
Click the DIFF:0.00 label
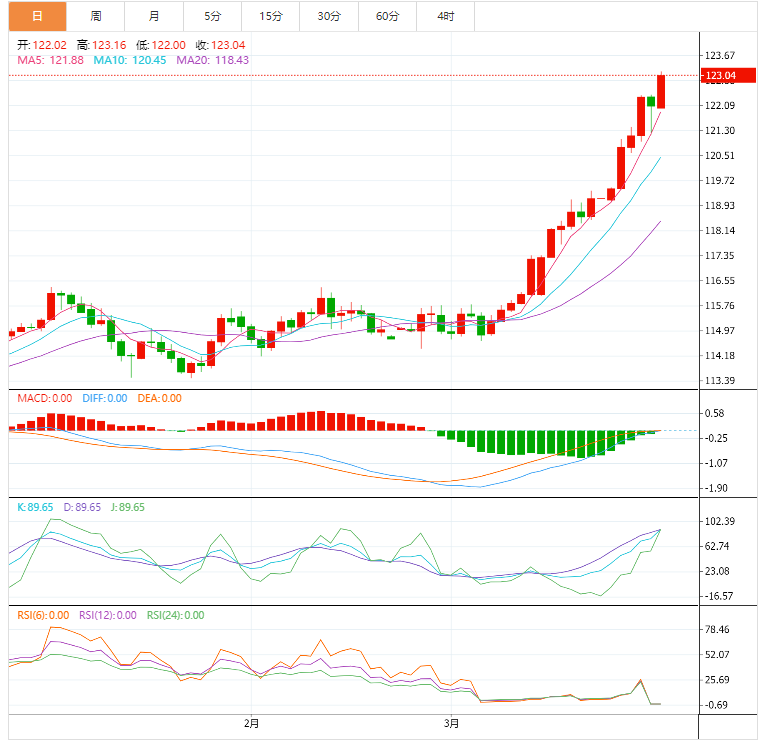click(104, 398)
